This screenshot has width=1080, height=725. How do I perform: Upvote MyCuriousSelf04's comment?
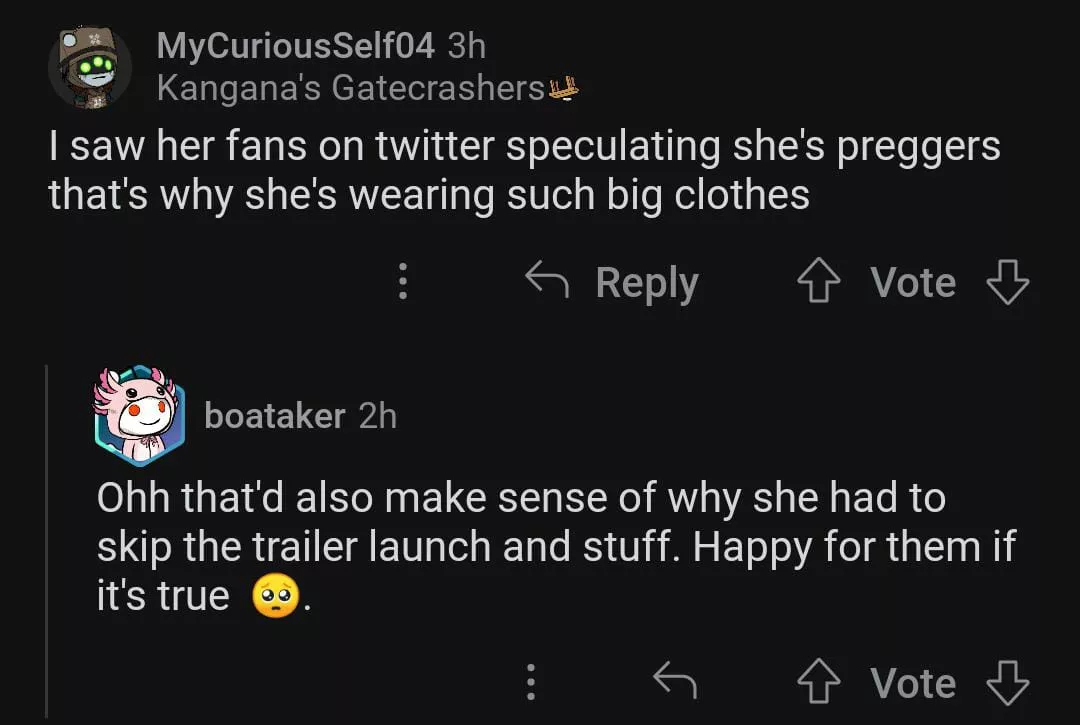(818, 283)
